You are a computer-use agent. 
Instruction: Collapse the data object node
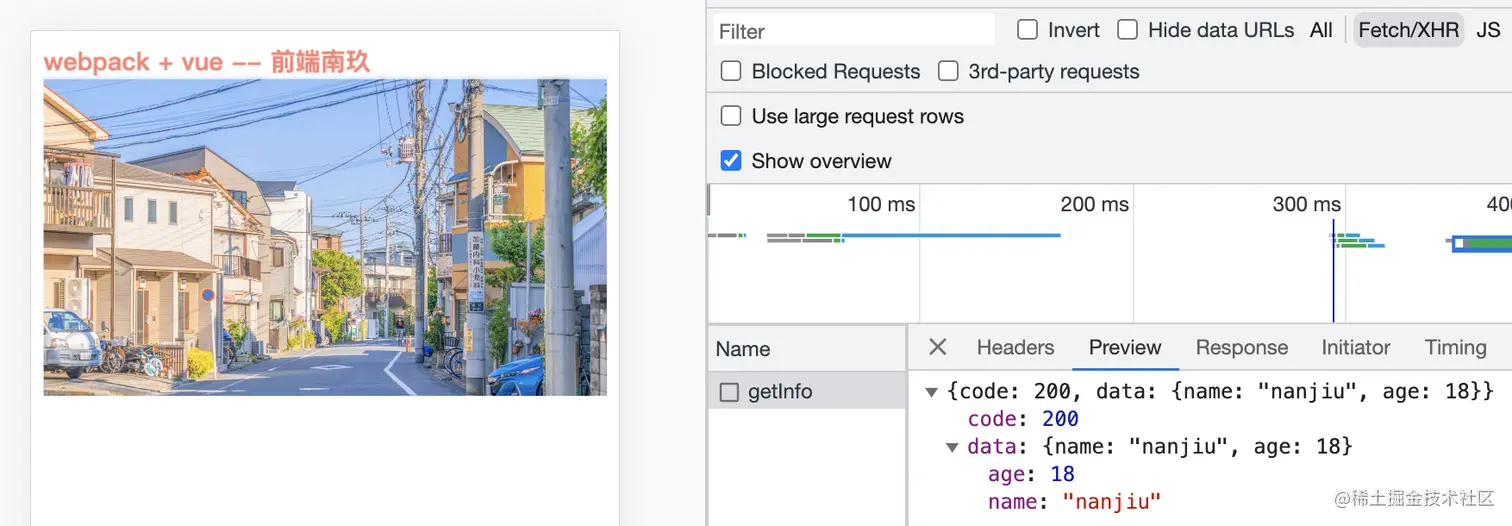(952, 446)
